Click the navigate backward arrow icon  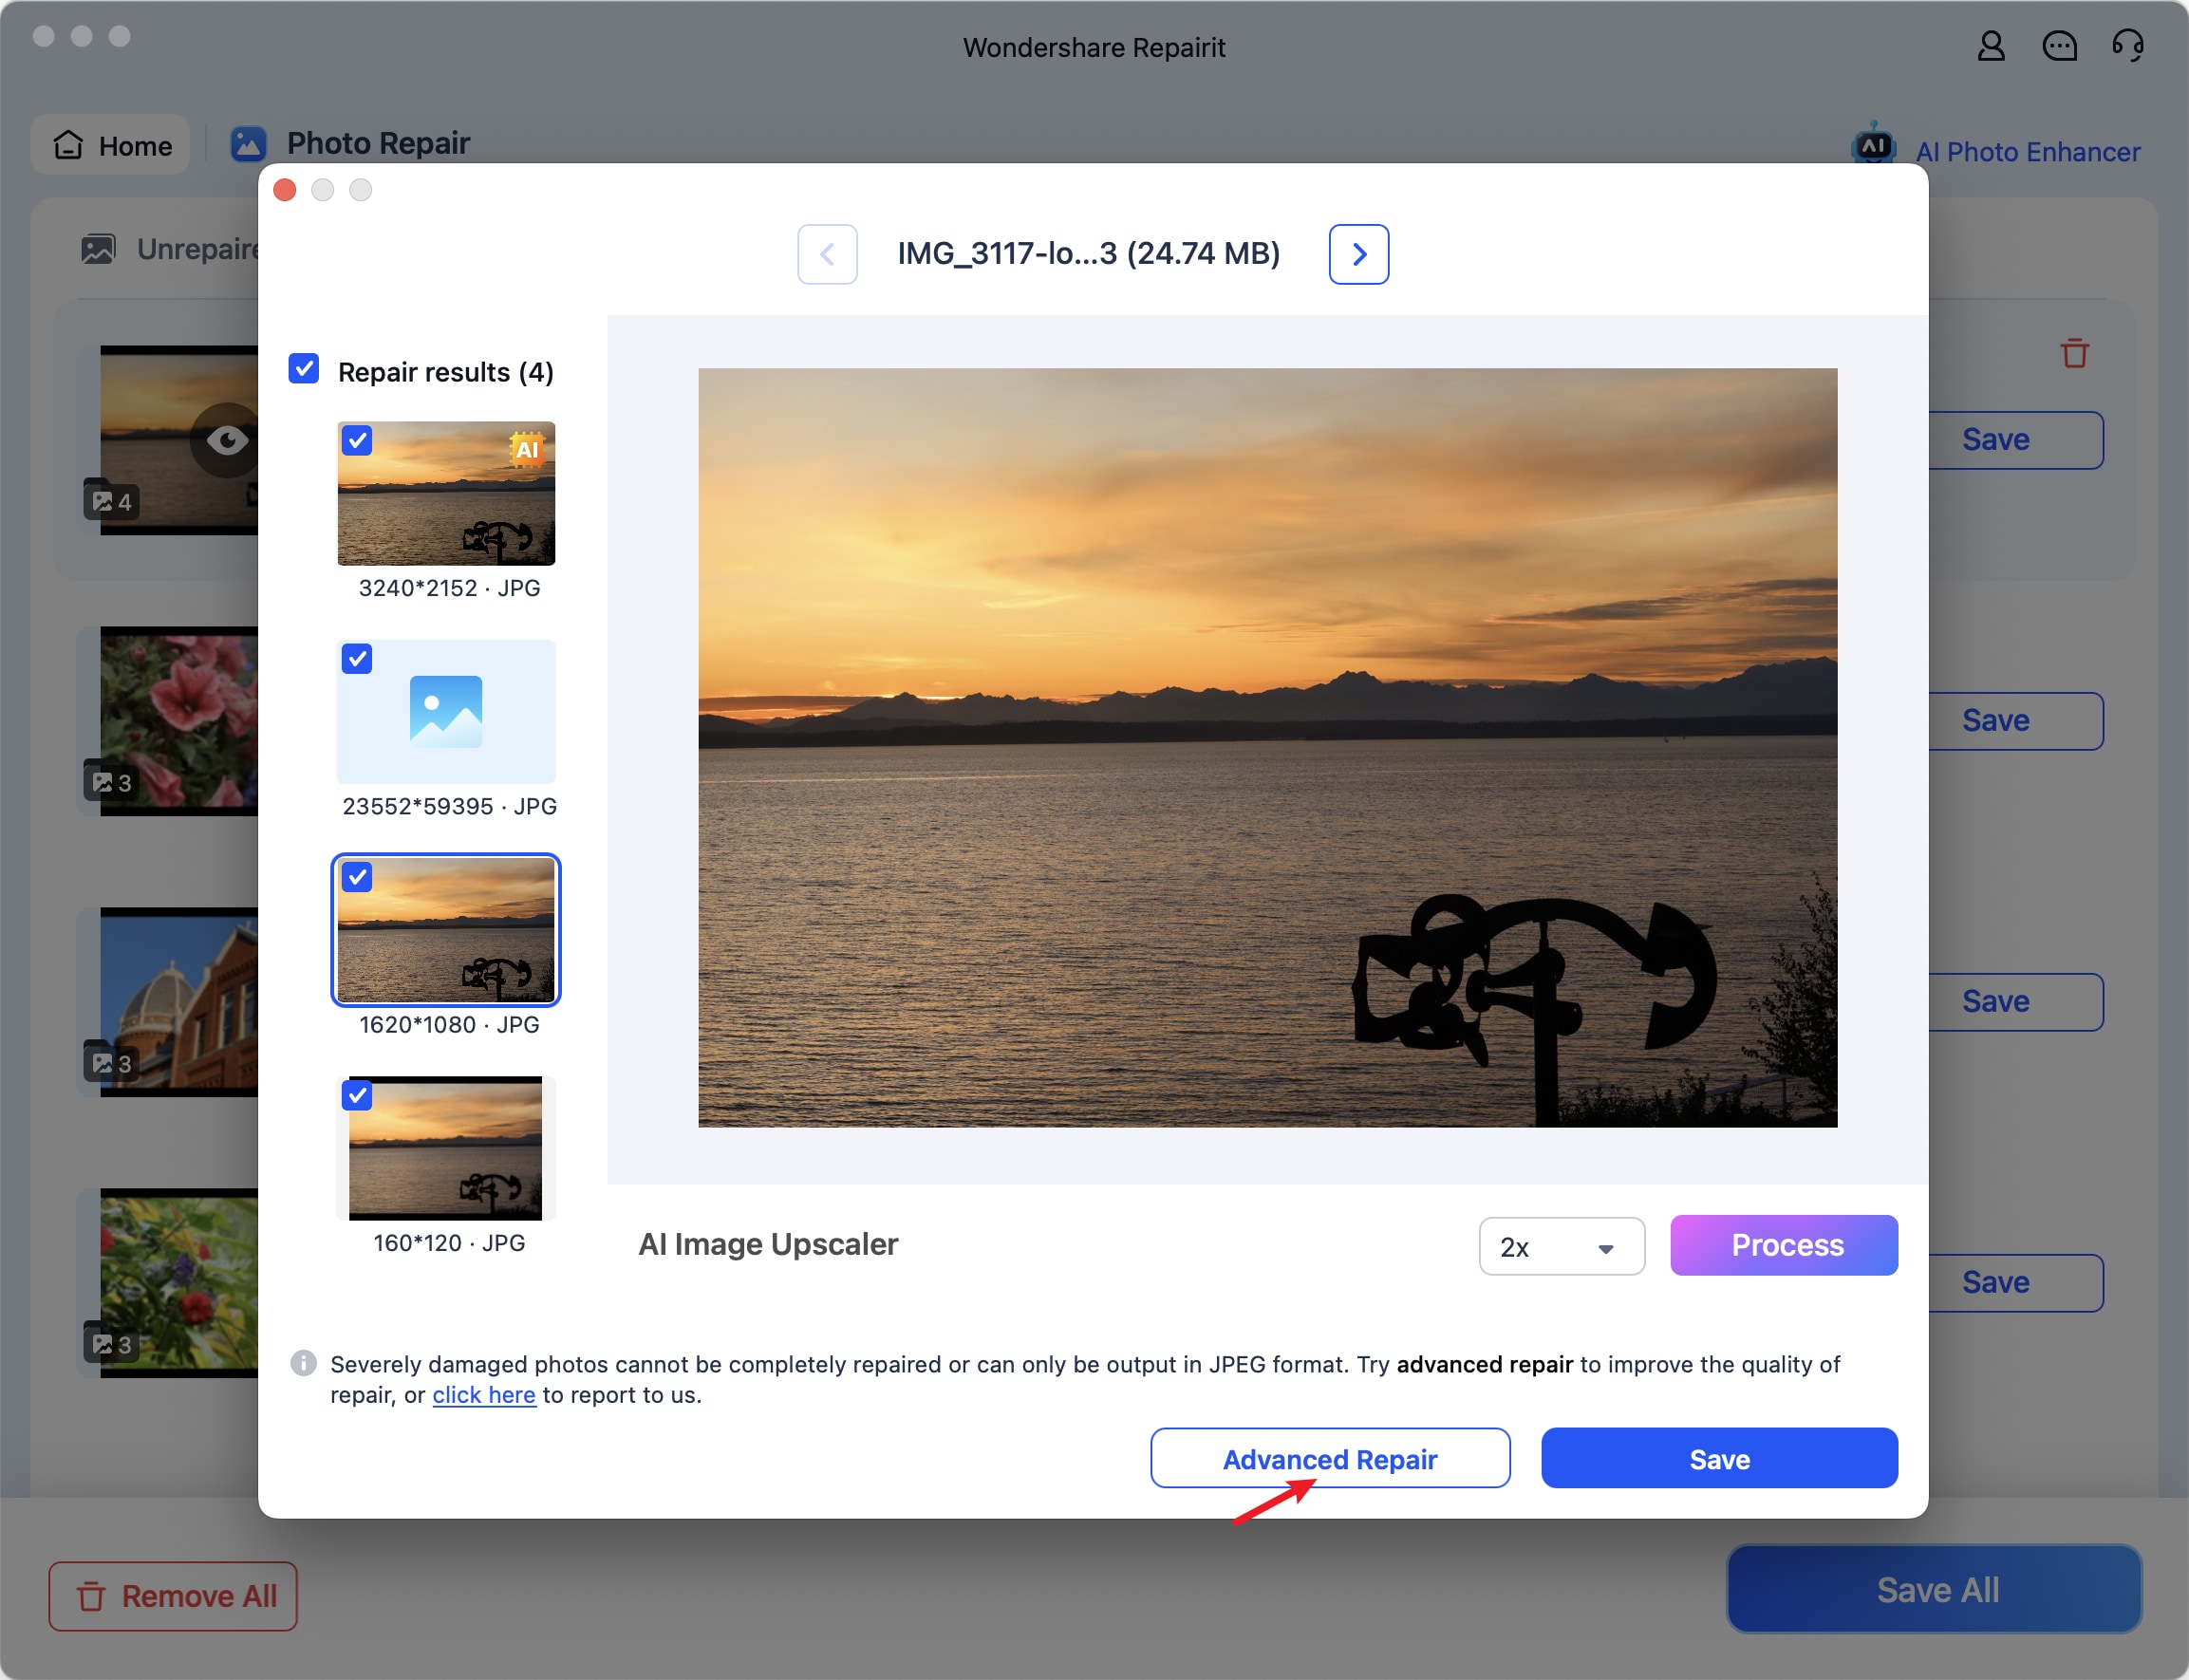point(826,252)
